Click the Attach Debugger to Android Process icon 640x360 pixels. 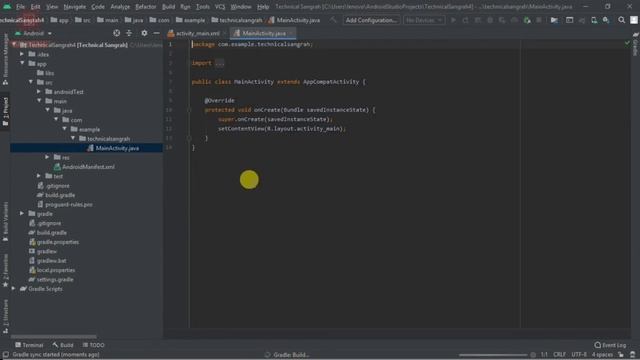tap(527, 20)
